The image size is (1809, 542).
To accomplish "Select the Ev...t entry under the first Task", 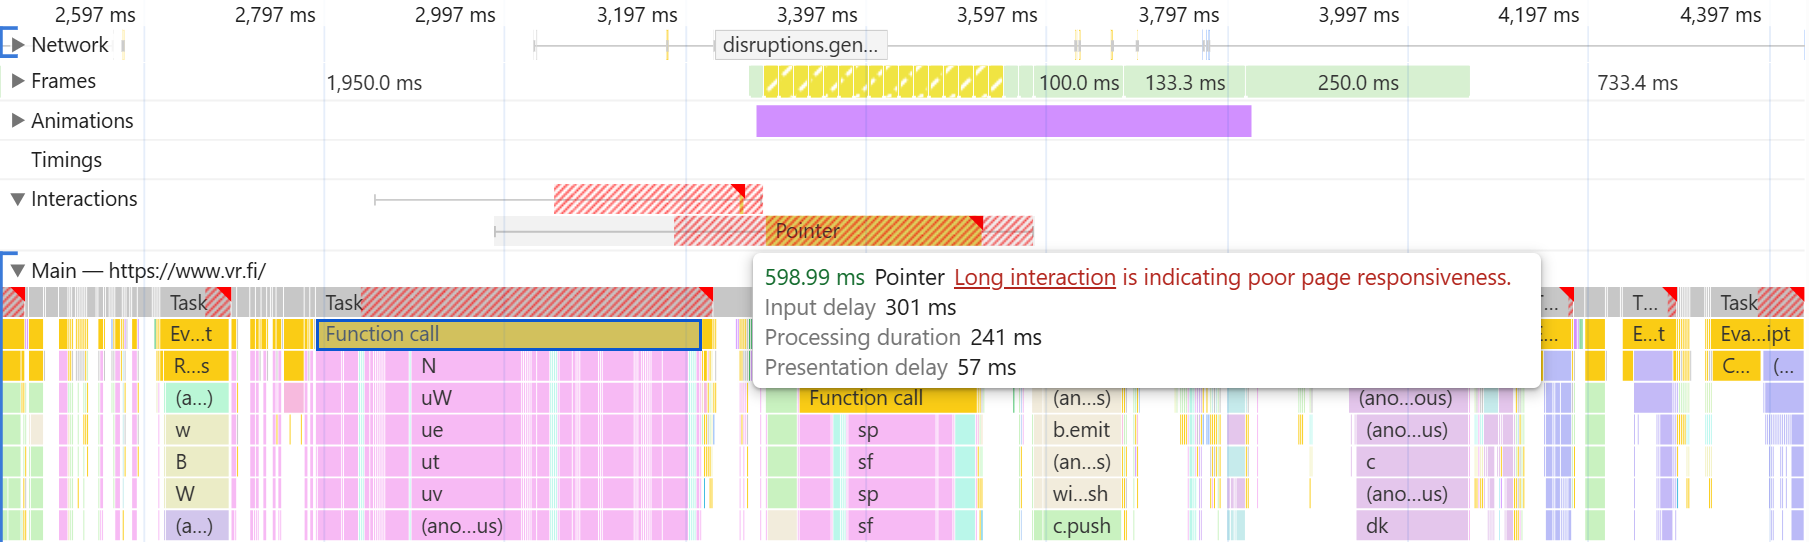I will [x=193, y=334].
